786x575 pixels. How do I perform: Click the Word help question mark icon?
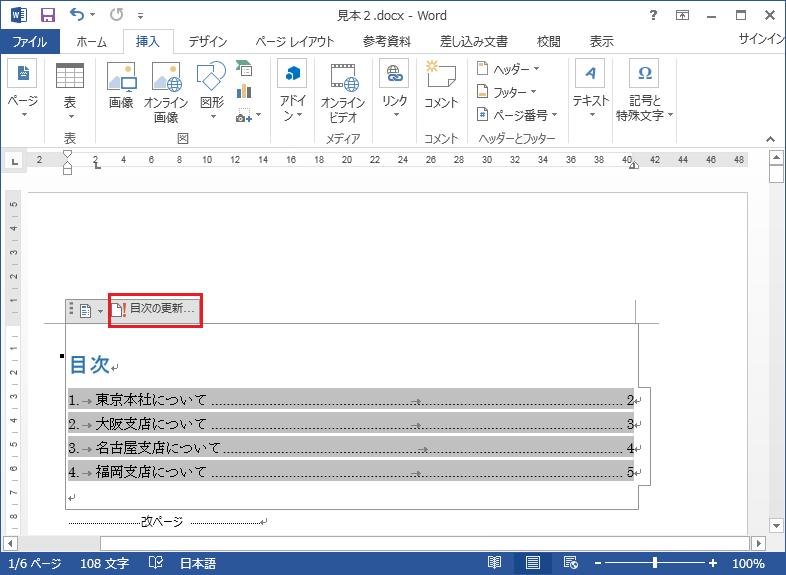[653, 15]
